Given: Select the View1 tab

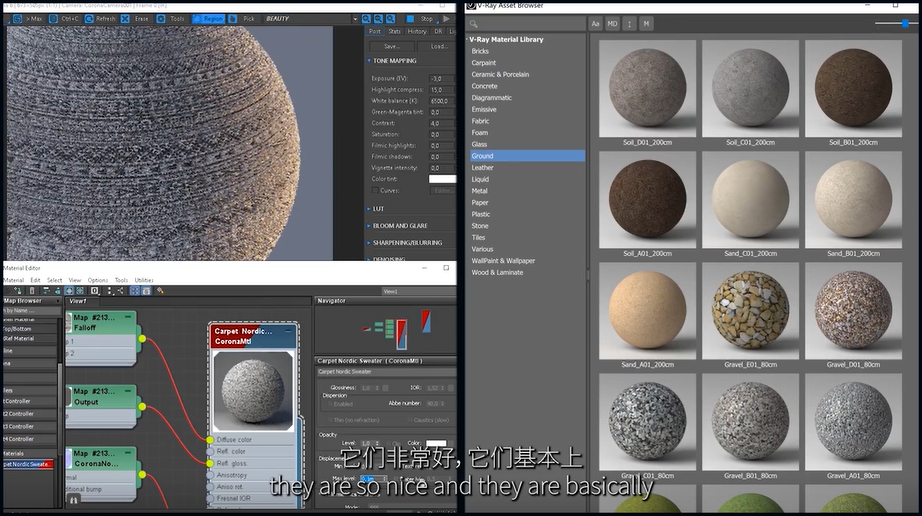Looking at the screenshot, I should (x=78, y=301).
